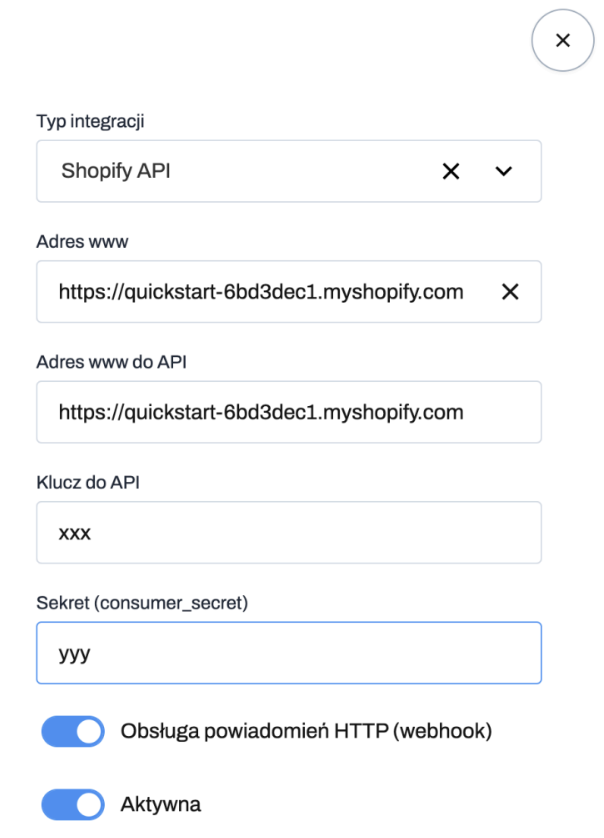Click inside the Adres www field
Viewport: 604px width, 838px height.
point(250,291)
